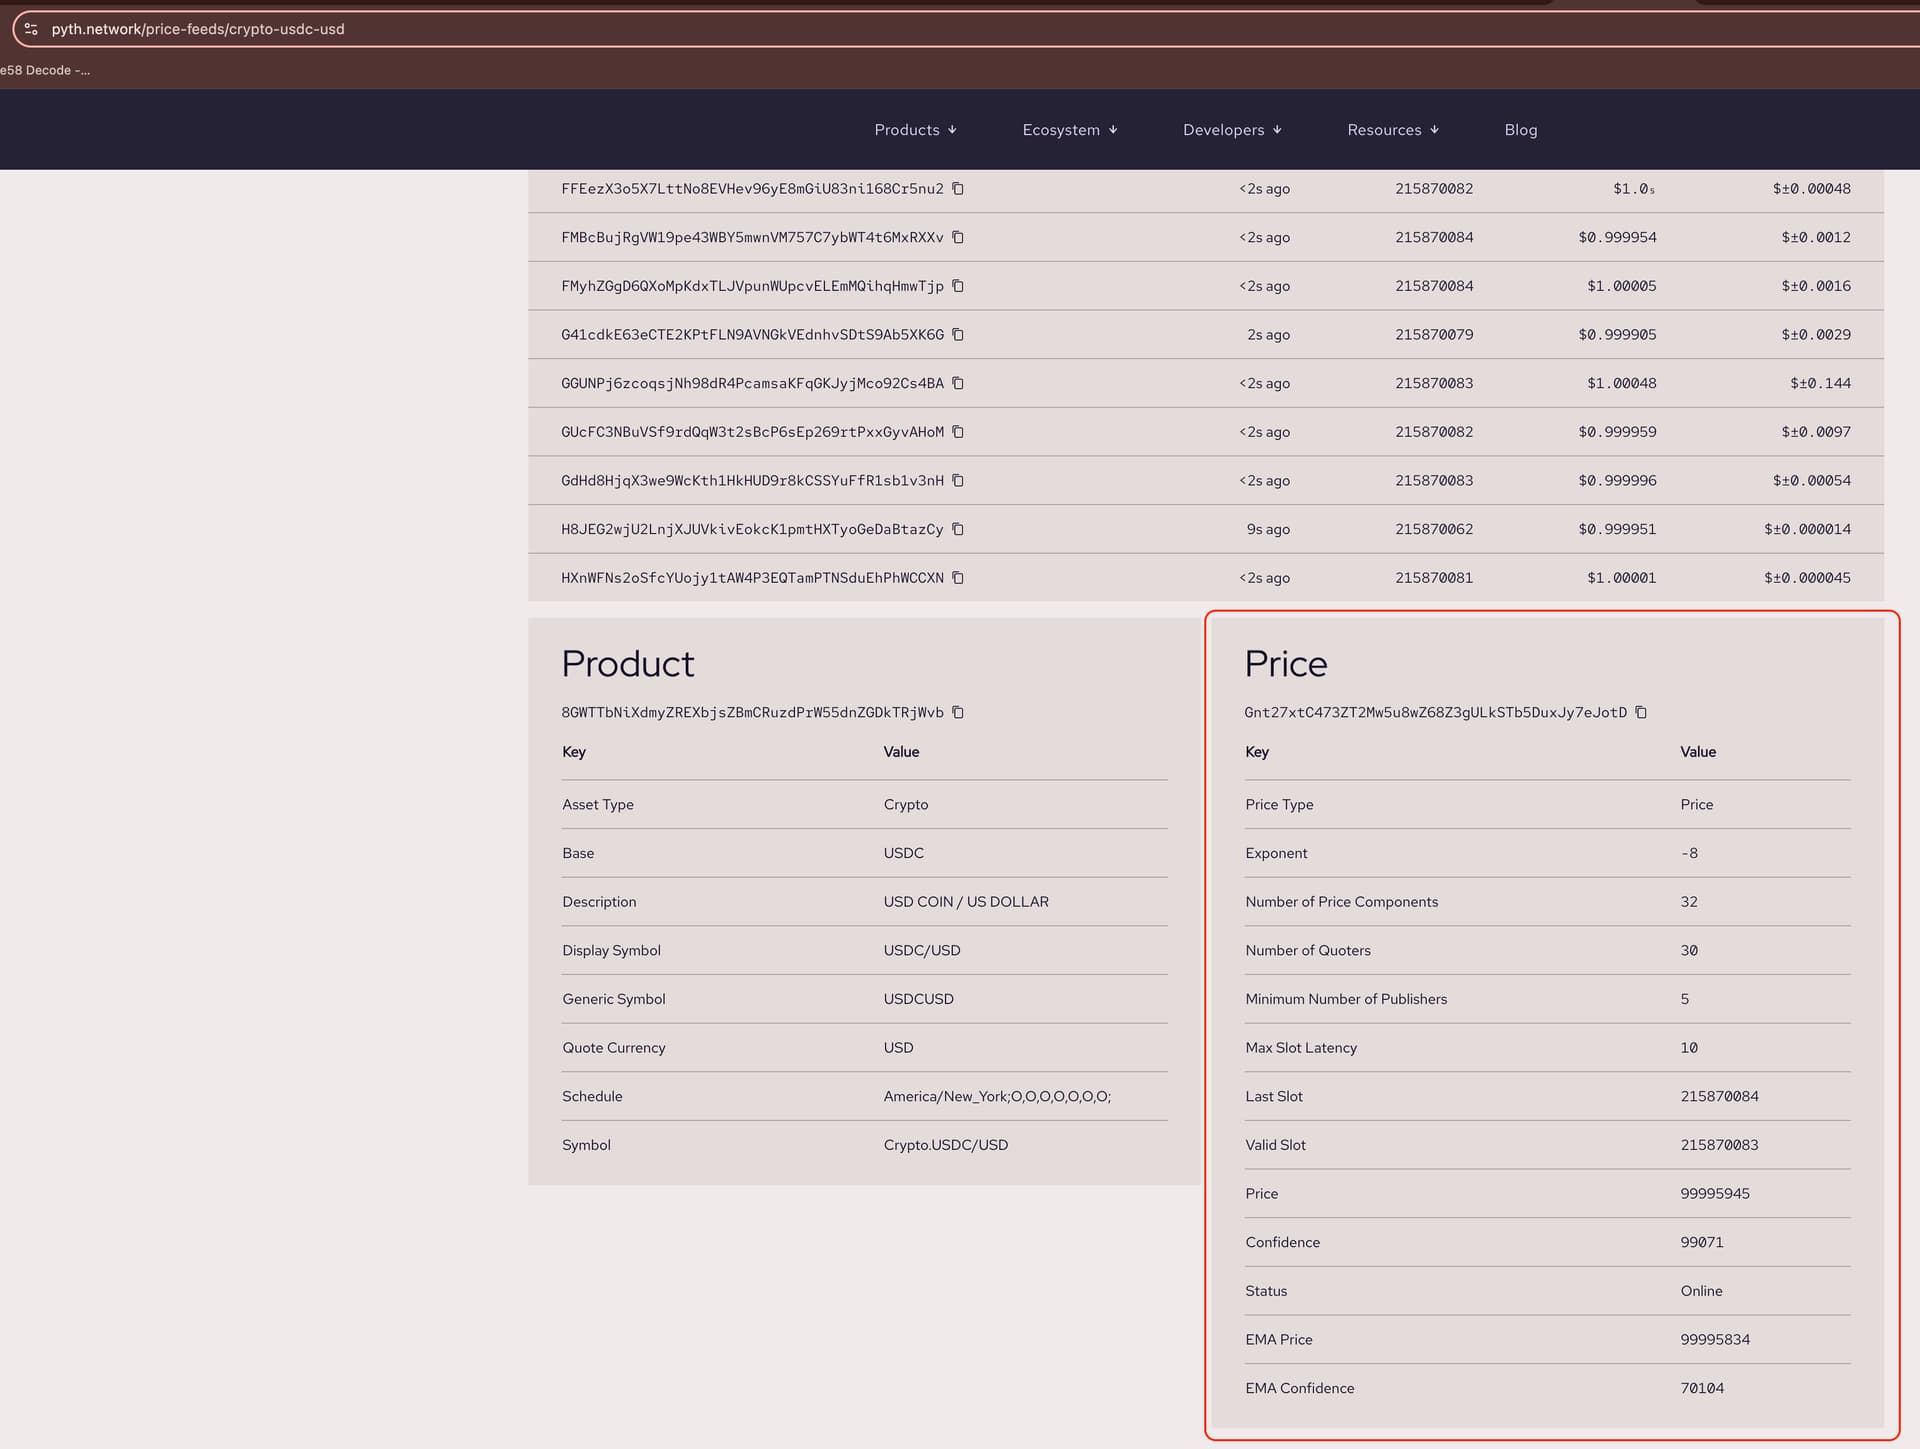The width and height of the screenshot is (1920, 1449).
Task: Copy the Product account key 8GWTTbNiXdmy
Action: [x=957, y=713]
